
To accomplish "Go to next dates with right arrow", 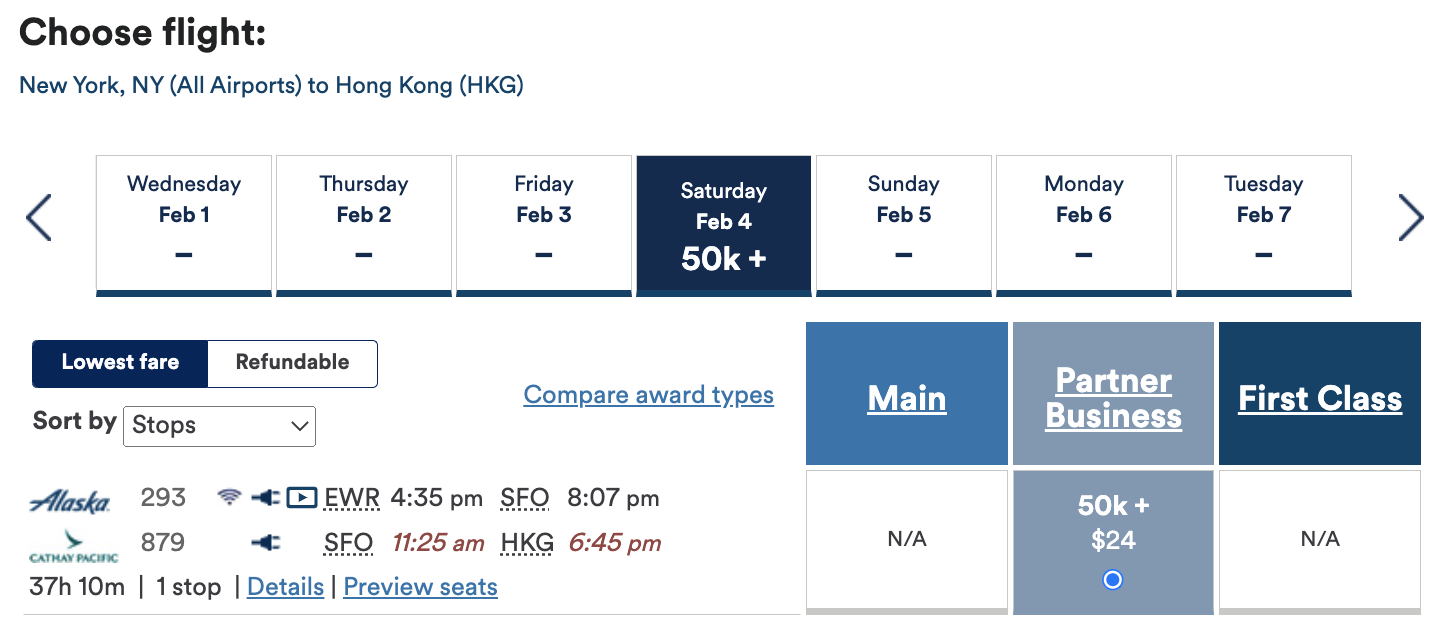I will (1411, 218).
